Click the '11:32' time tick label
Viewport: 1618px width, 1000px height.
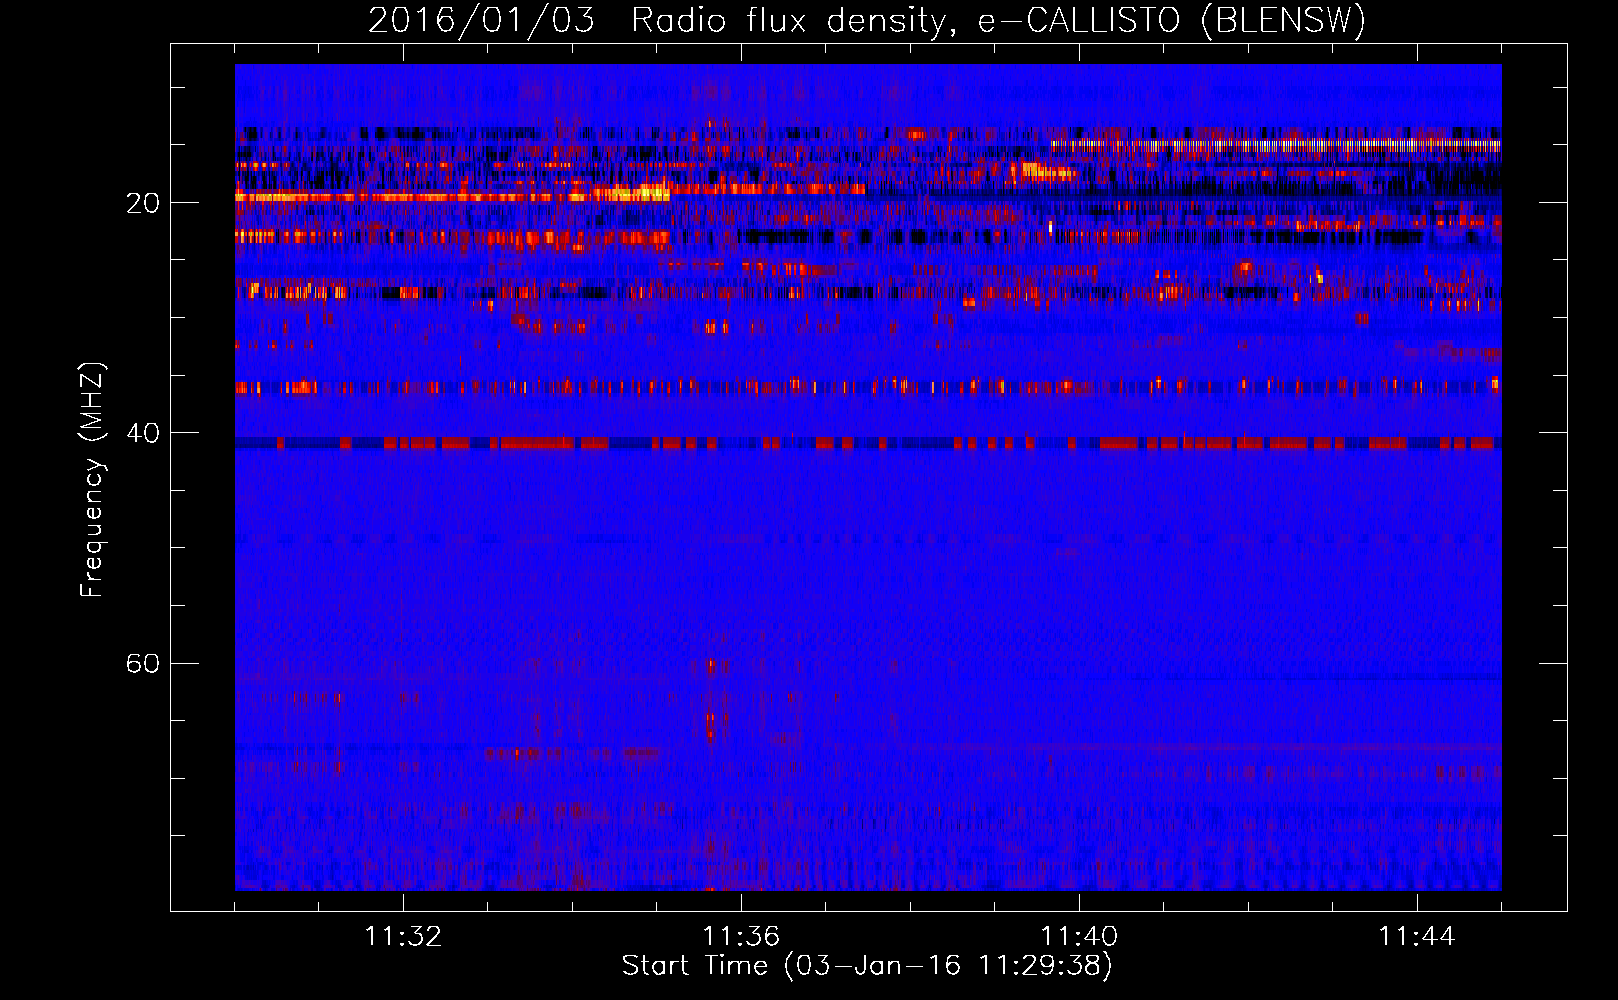click(403, 936)
